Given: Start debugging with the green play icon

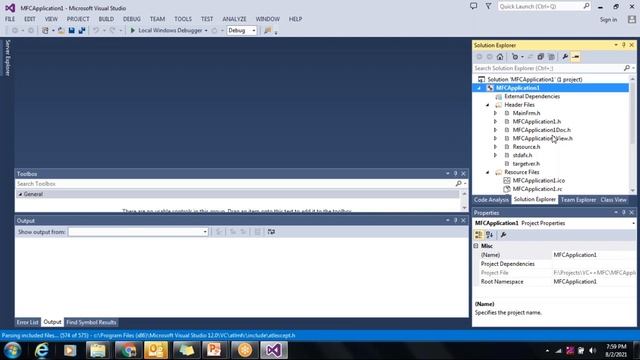Looking at the screenshot, I should tap(132, 31).
